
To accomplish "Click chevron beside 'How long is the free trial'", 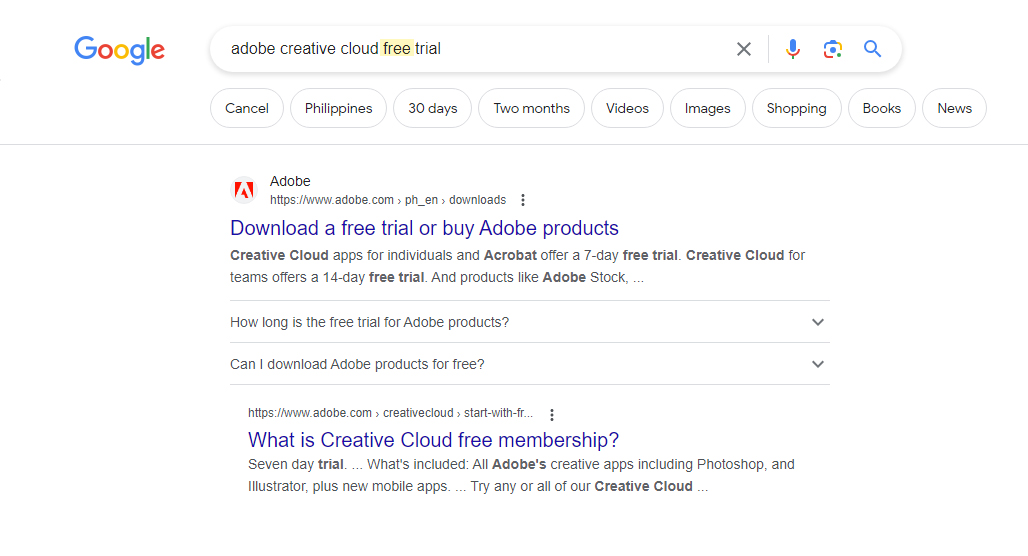I will [x=818, y=322].
